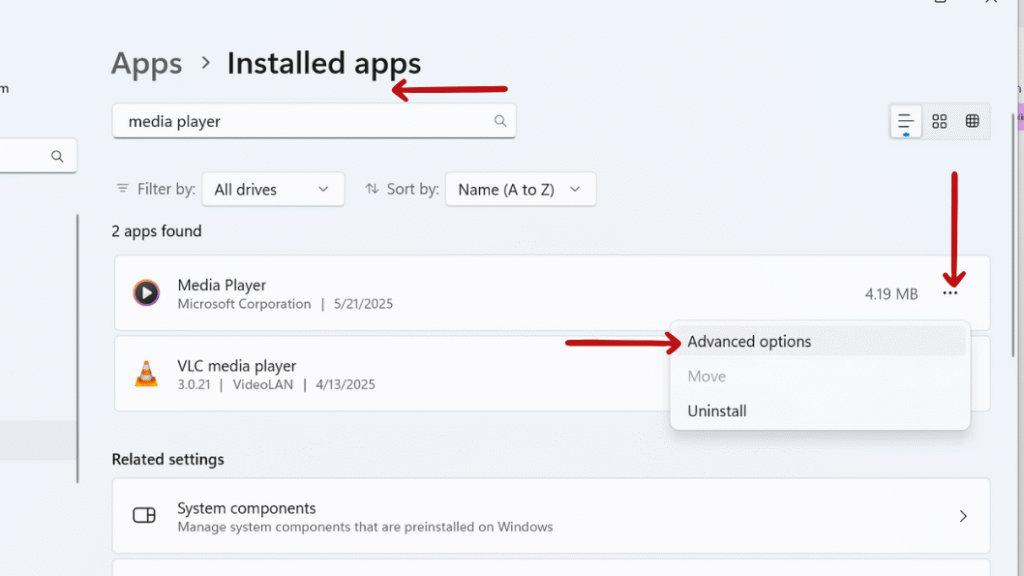This screenshot has height=576, width=1024.
Task: Click the VLC media player cone icon
Action: tap(146, 374)
